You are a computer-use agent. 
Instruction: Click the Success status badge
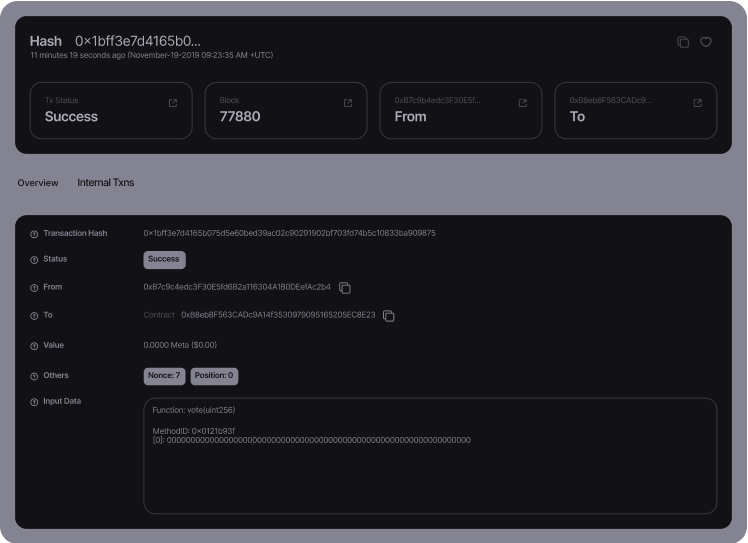pyautogui.click(x=164, y=260)
